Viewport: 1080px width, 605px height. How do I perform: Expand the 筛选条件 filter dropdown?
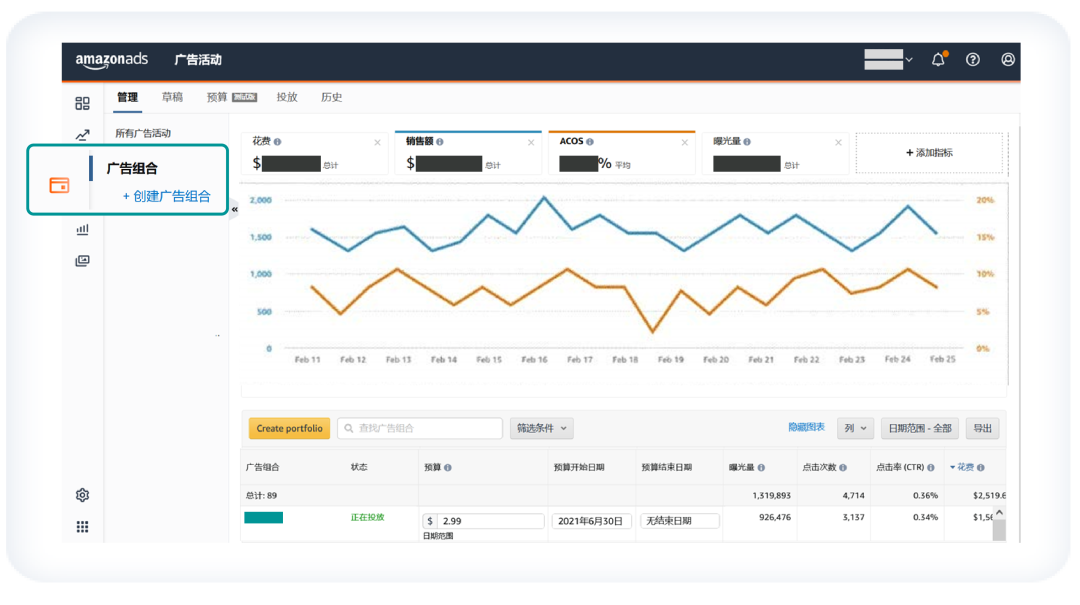click(x=541, y=428)
